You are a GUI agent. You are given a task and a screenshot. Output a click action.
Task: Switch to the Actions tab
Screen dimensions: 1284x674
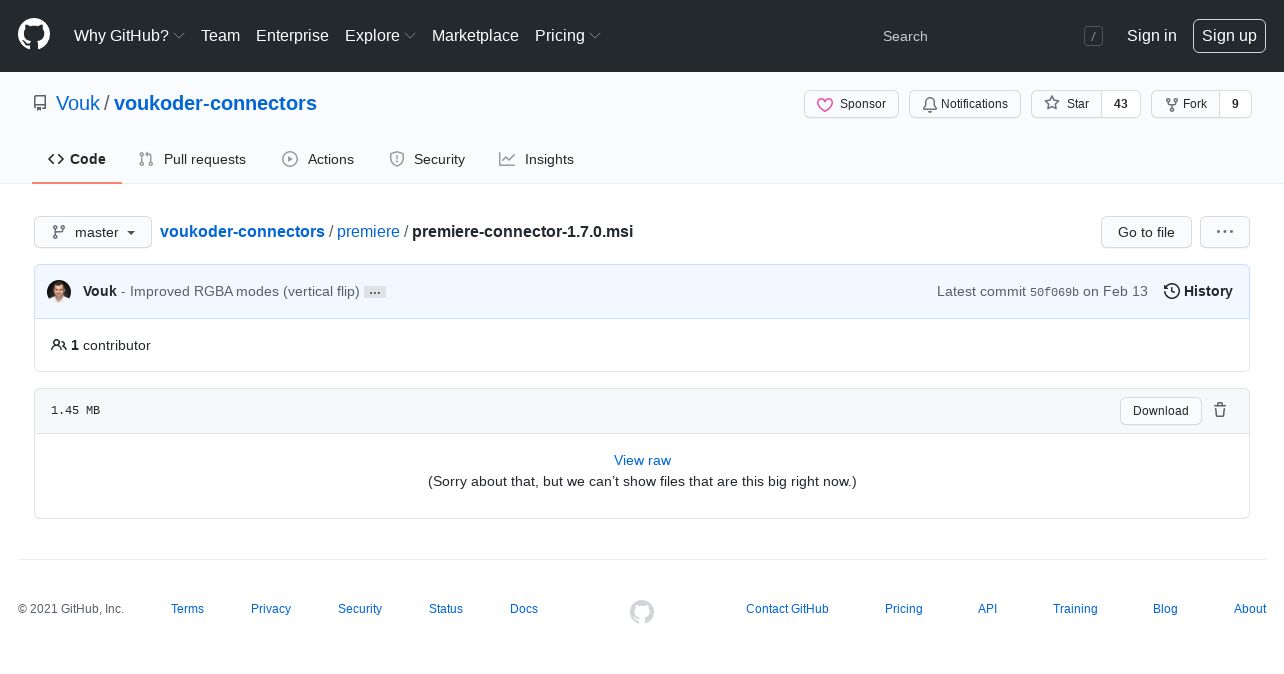coord(318,159)
